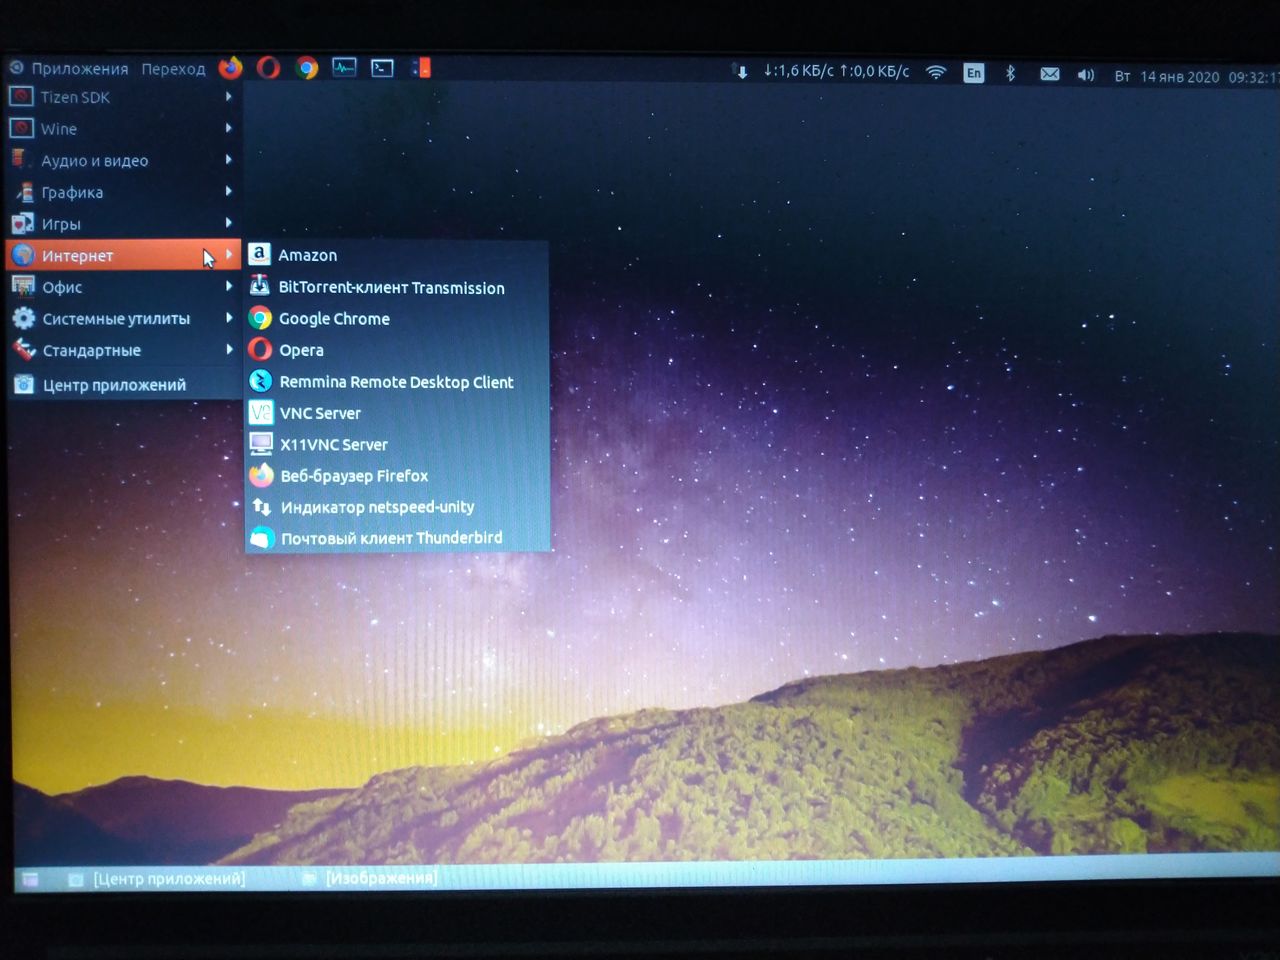Launch VNC Server
The image size is (1280, 960).
click(x=397, y=413)
